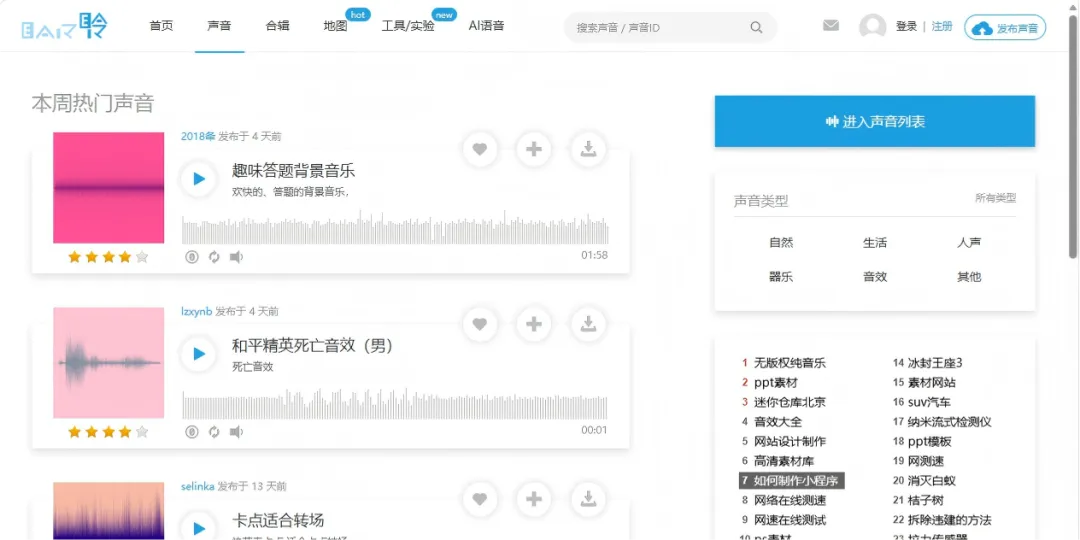
Task: Click the Ear0 site logo
Action: 64,26
